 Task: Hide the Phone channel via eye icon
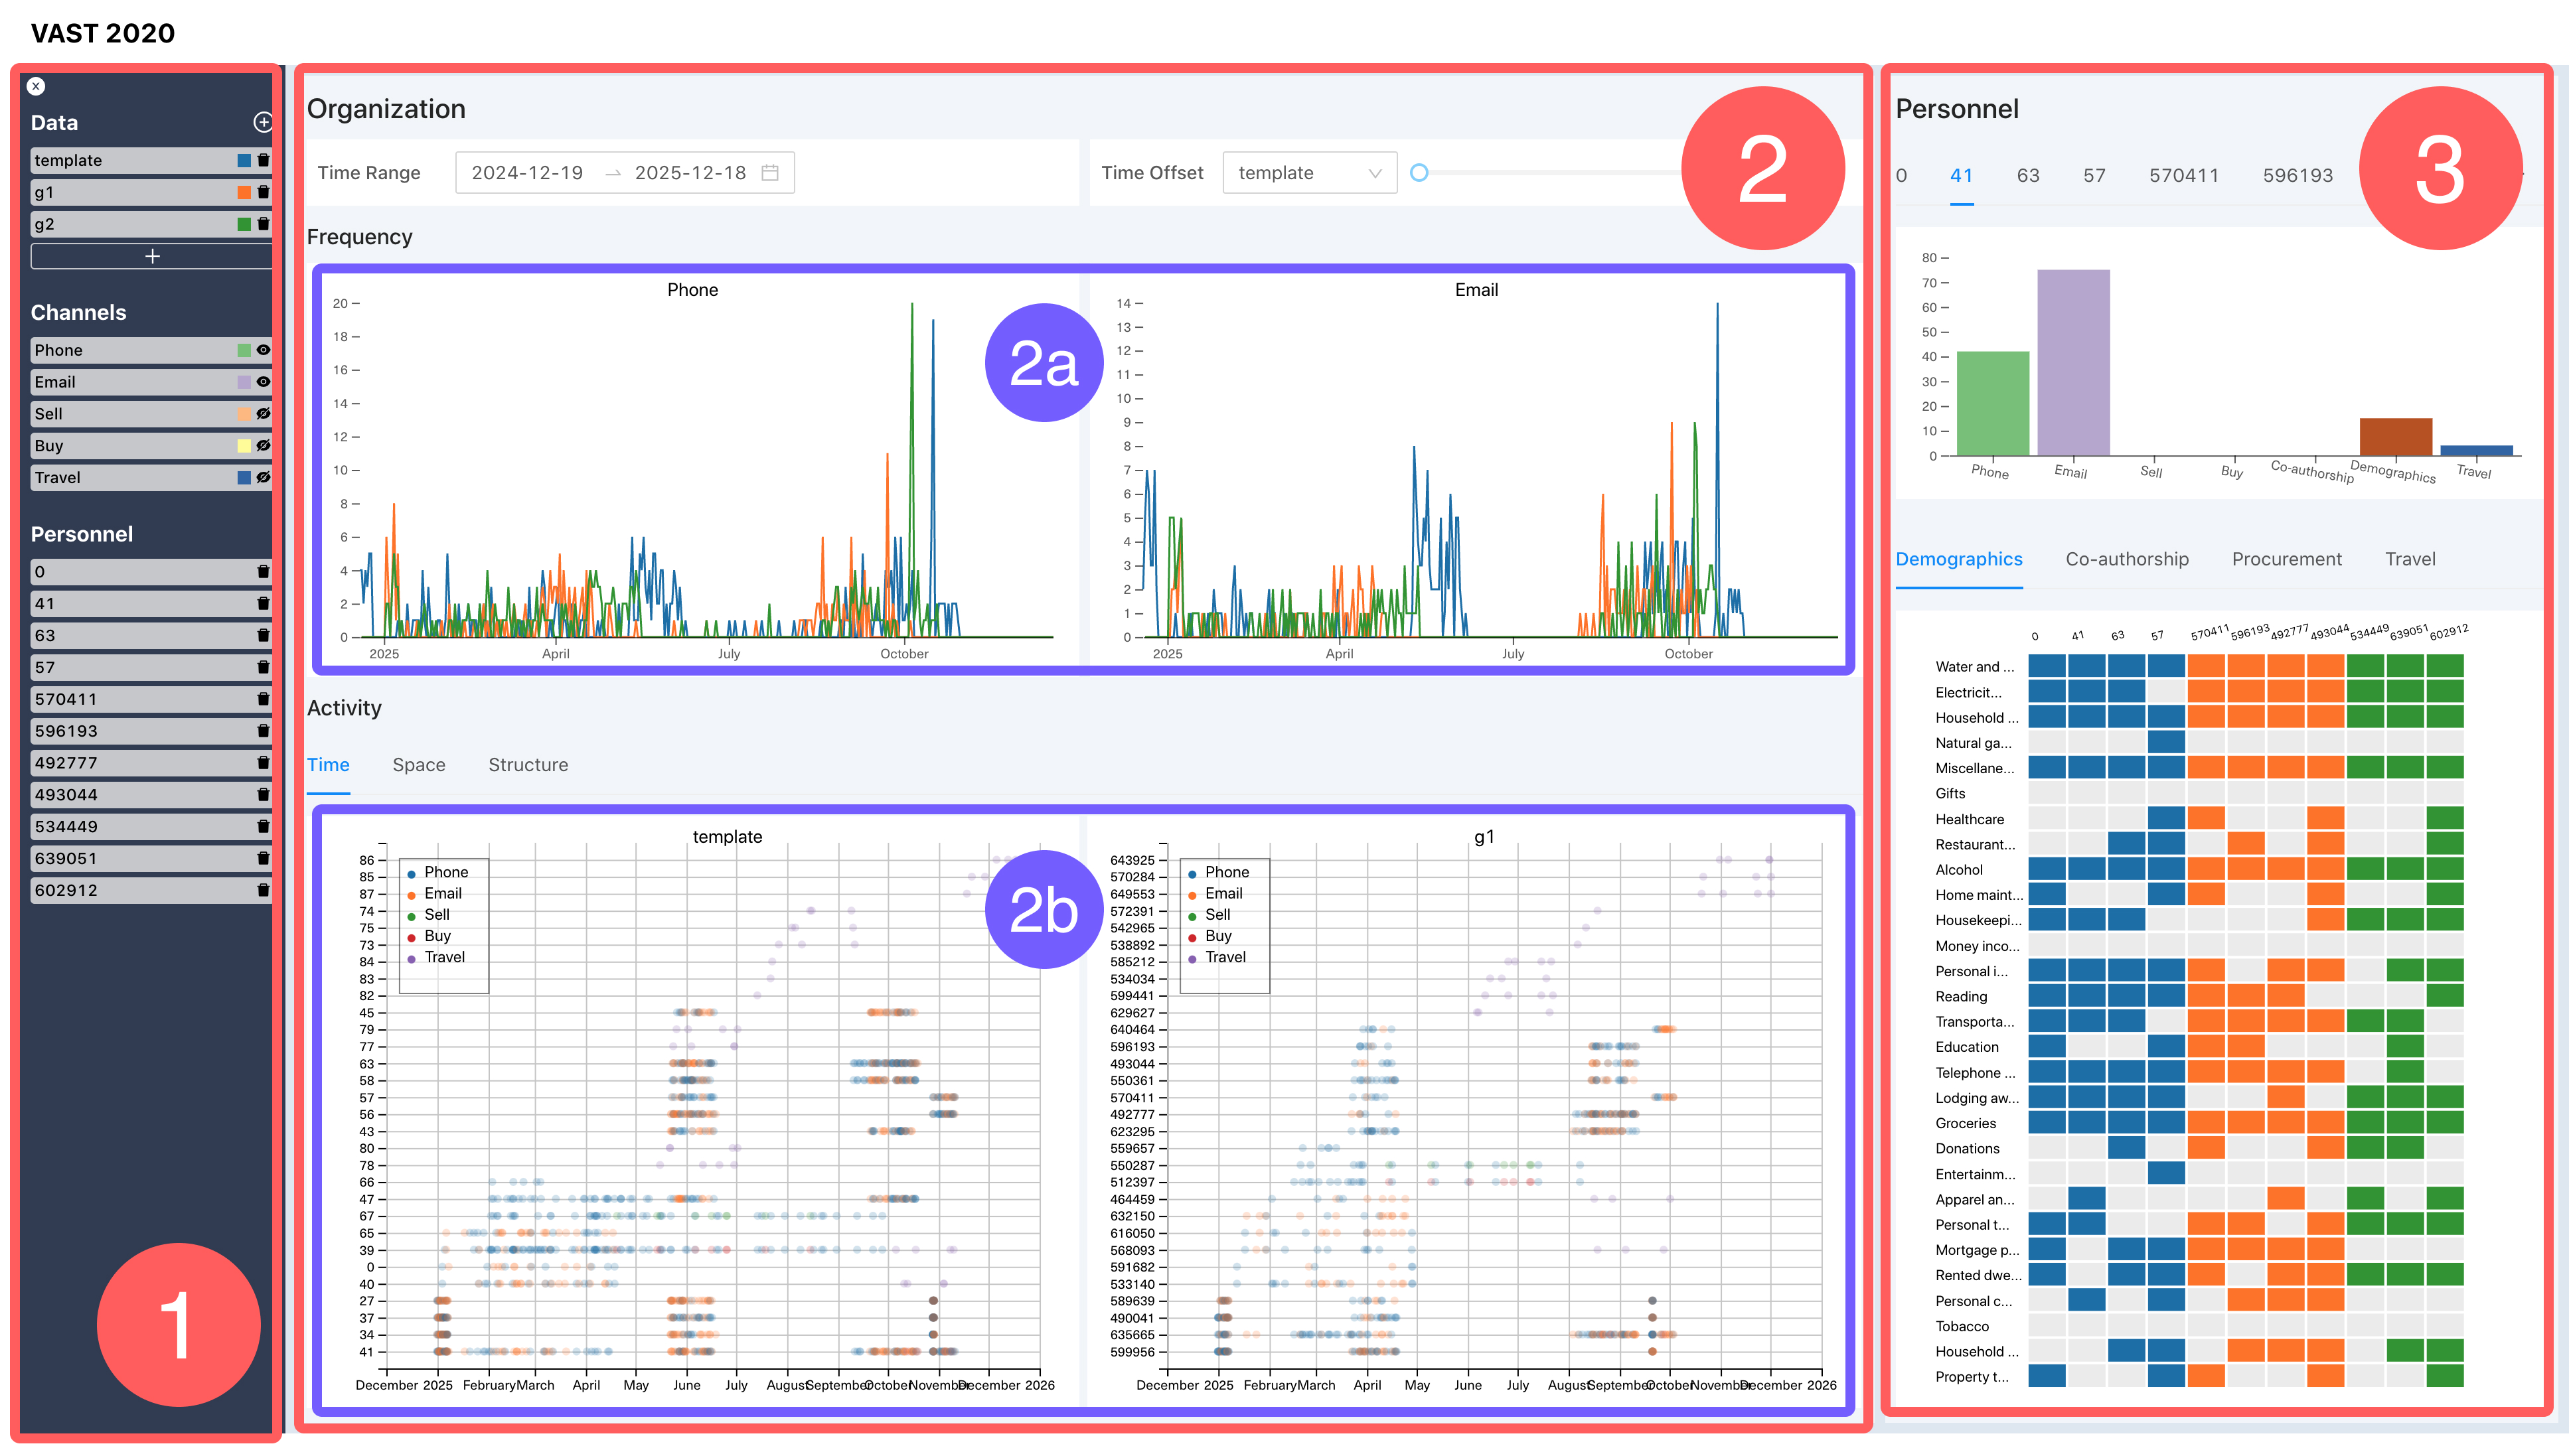tap(264, 350)
